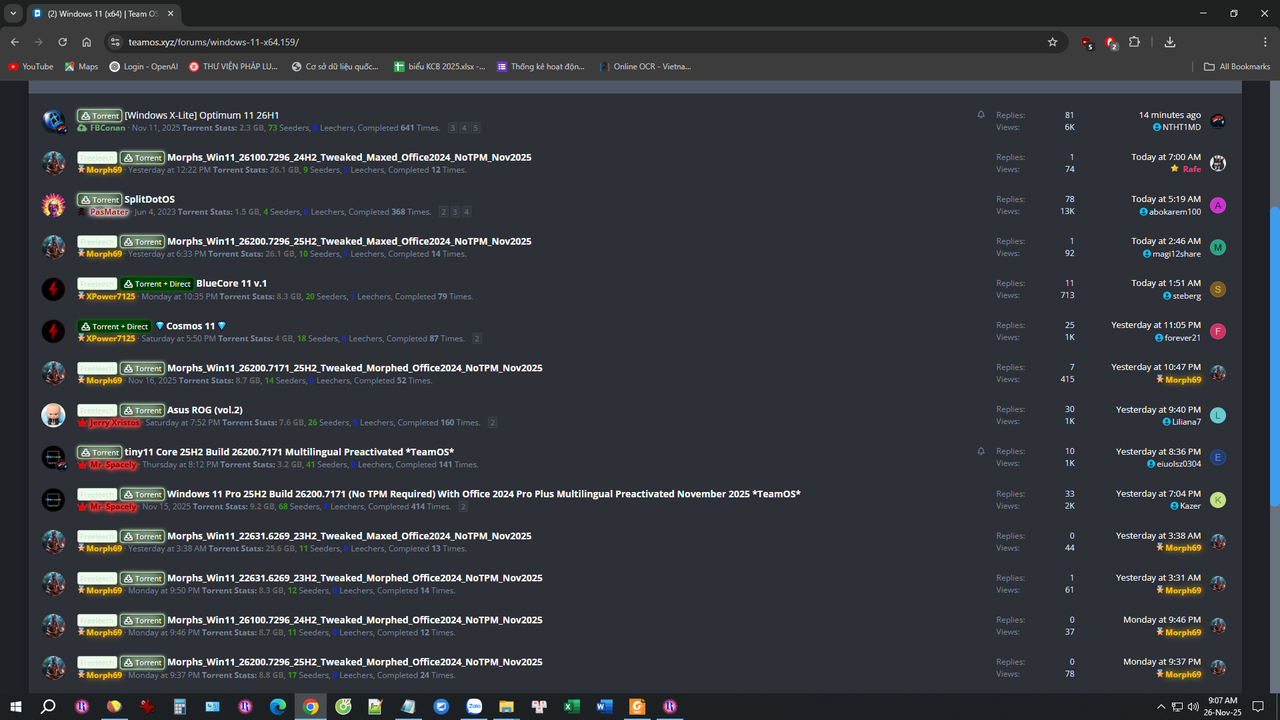Image resolution: width=1280 pixels, height=720 pixels.
Task: Go to page 4 of SplitDotOS thread
Action: pyautogui.click(x=466, y=212)
